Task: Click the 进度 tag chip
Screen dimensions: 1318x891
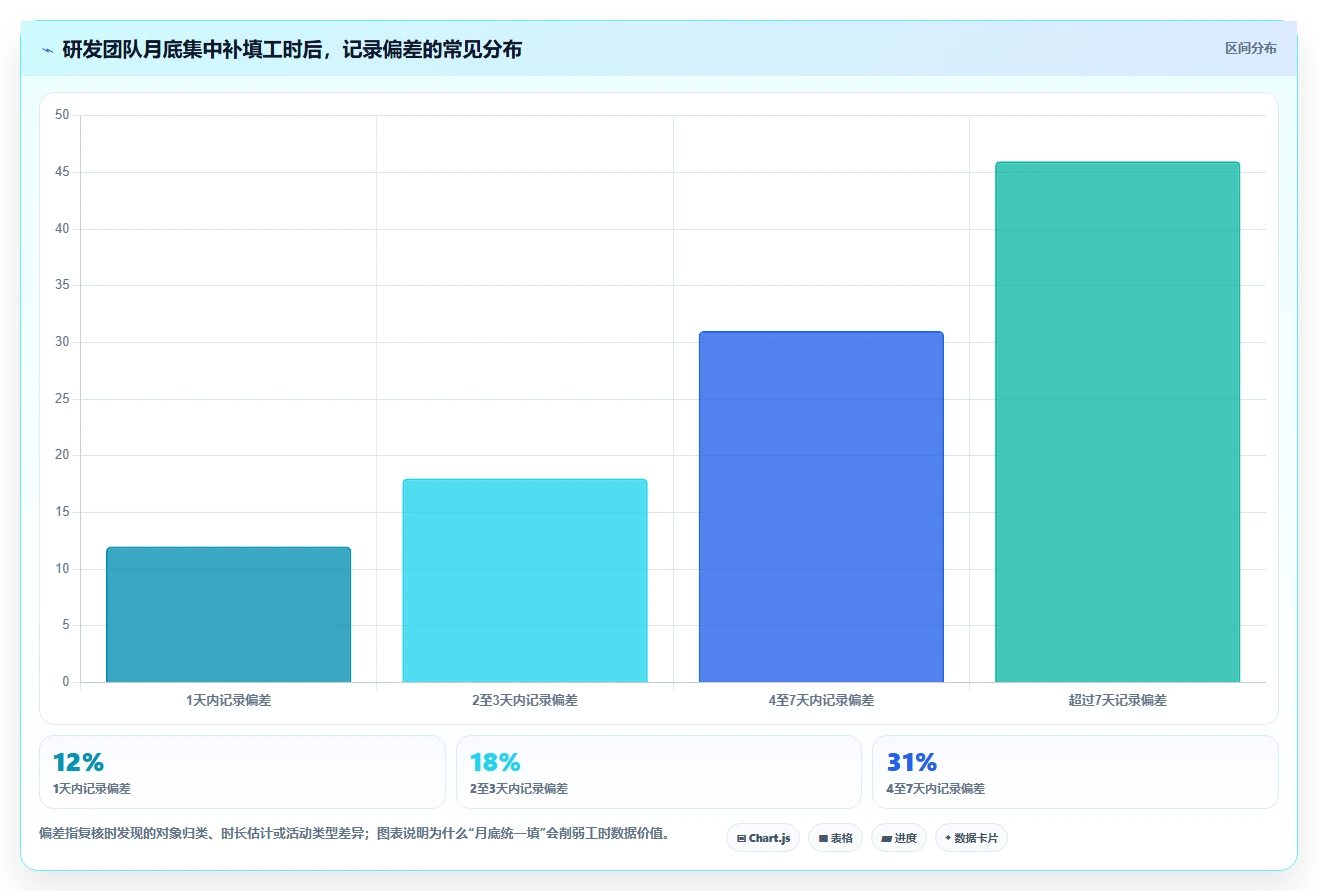Action: [899, 838]
